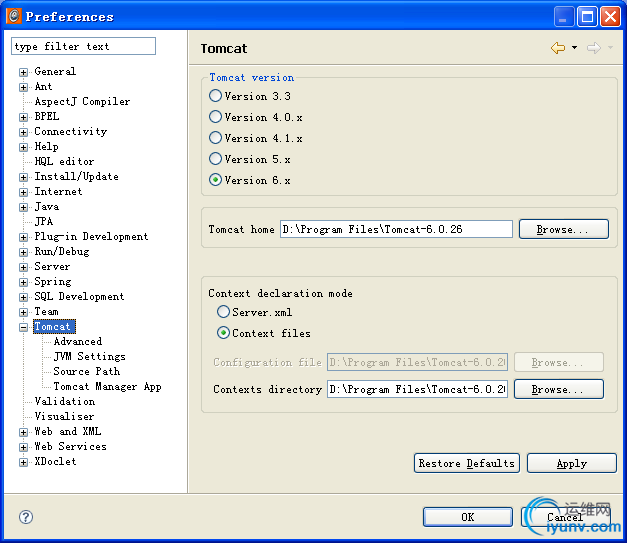Click the OK button
This screenshot has height=543, width=627.
click(x=468, y=517)
